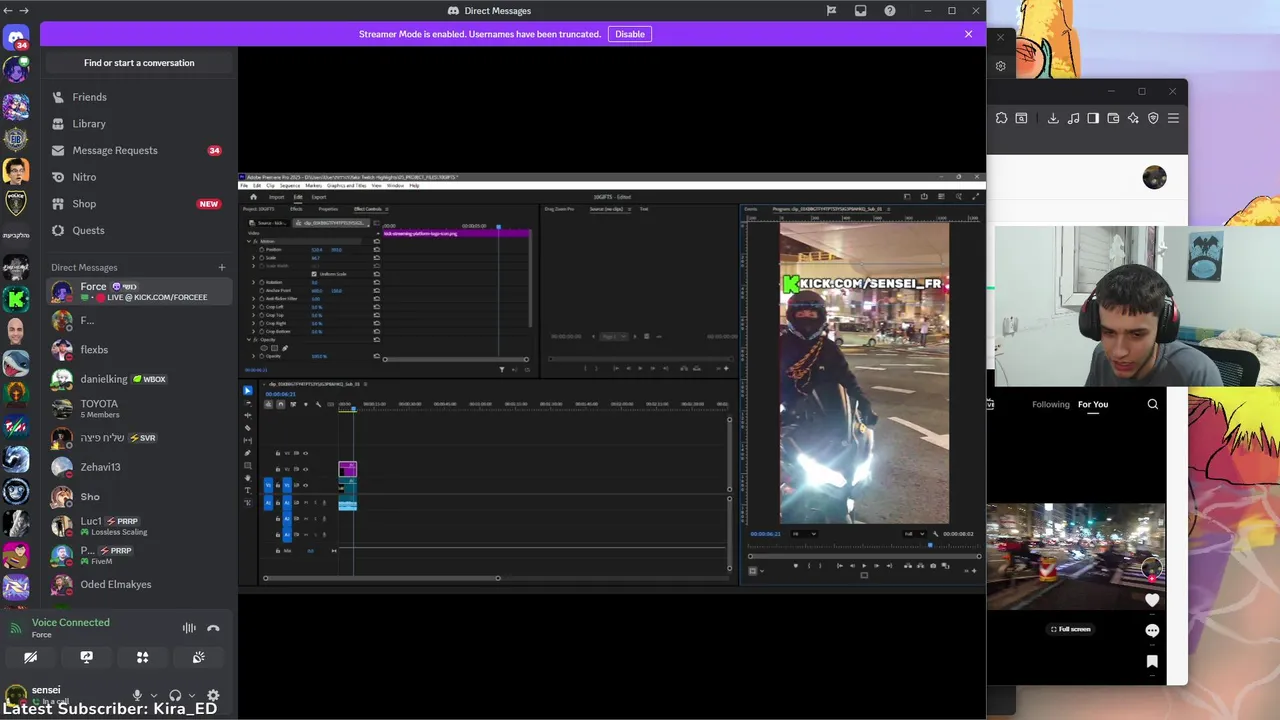Expand the Scale property
1280x720 pixels.
click(254, 258)
